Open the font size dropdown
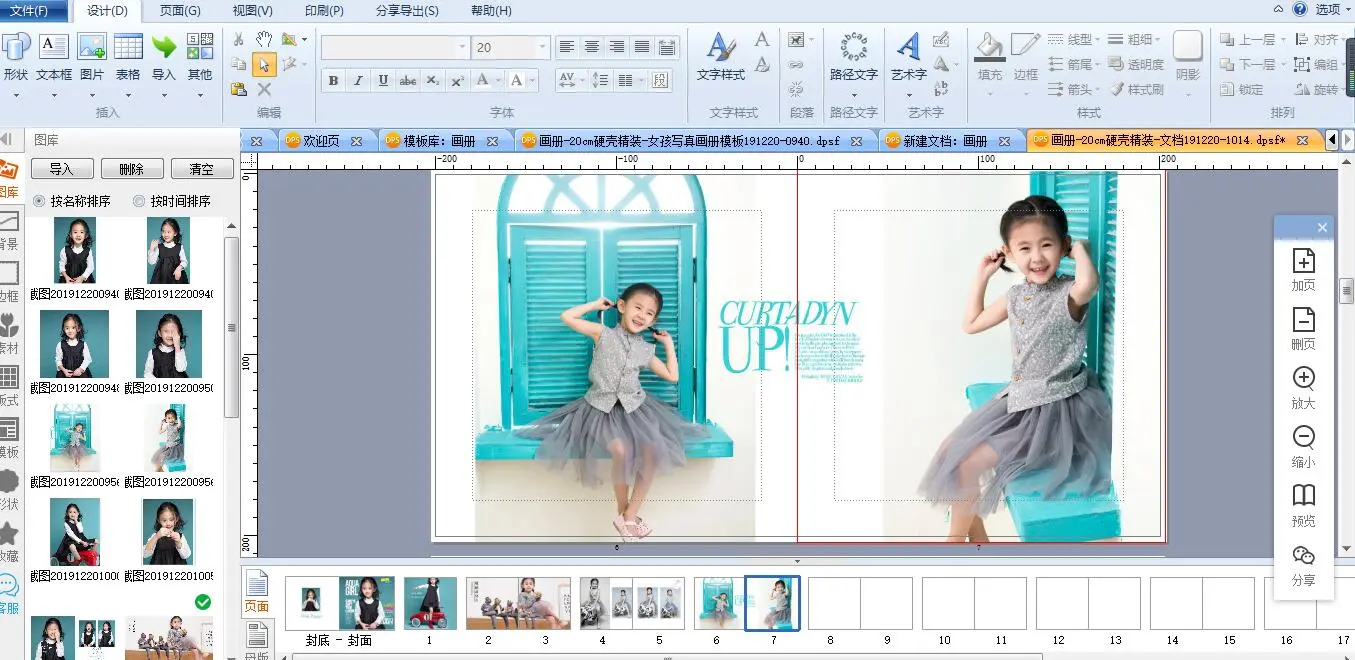This screenshot has height=660, width=1355. pyautogui.click(x=543, y=47)
